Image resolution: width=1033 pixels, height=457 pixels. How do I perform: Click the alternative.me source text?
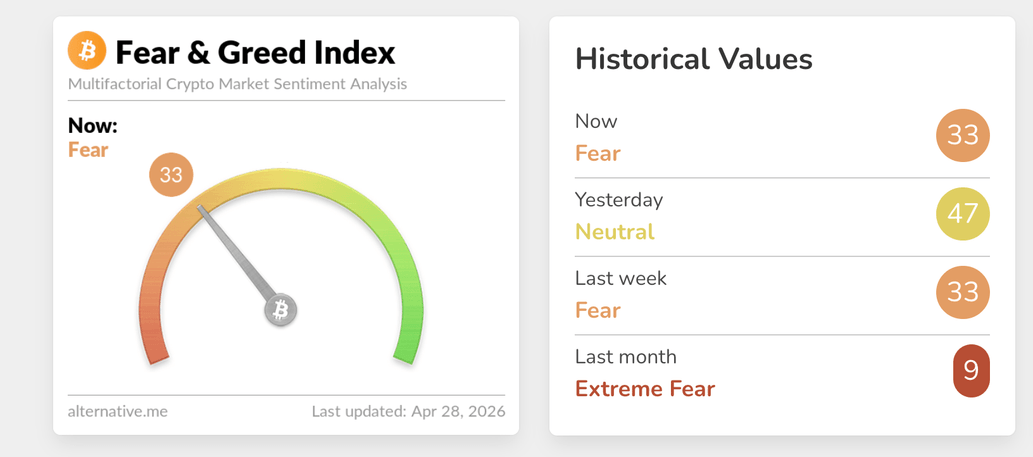[118, 411]
